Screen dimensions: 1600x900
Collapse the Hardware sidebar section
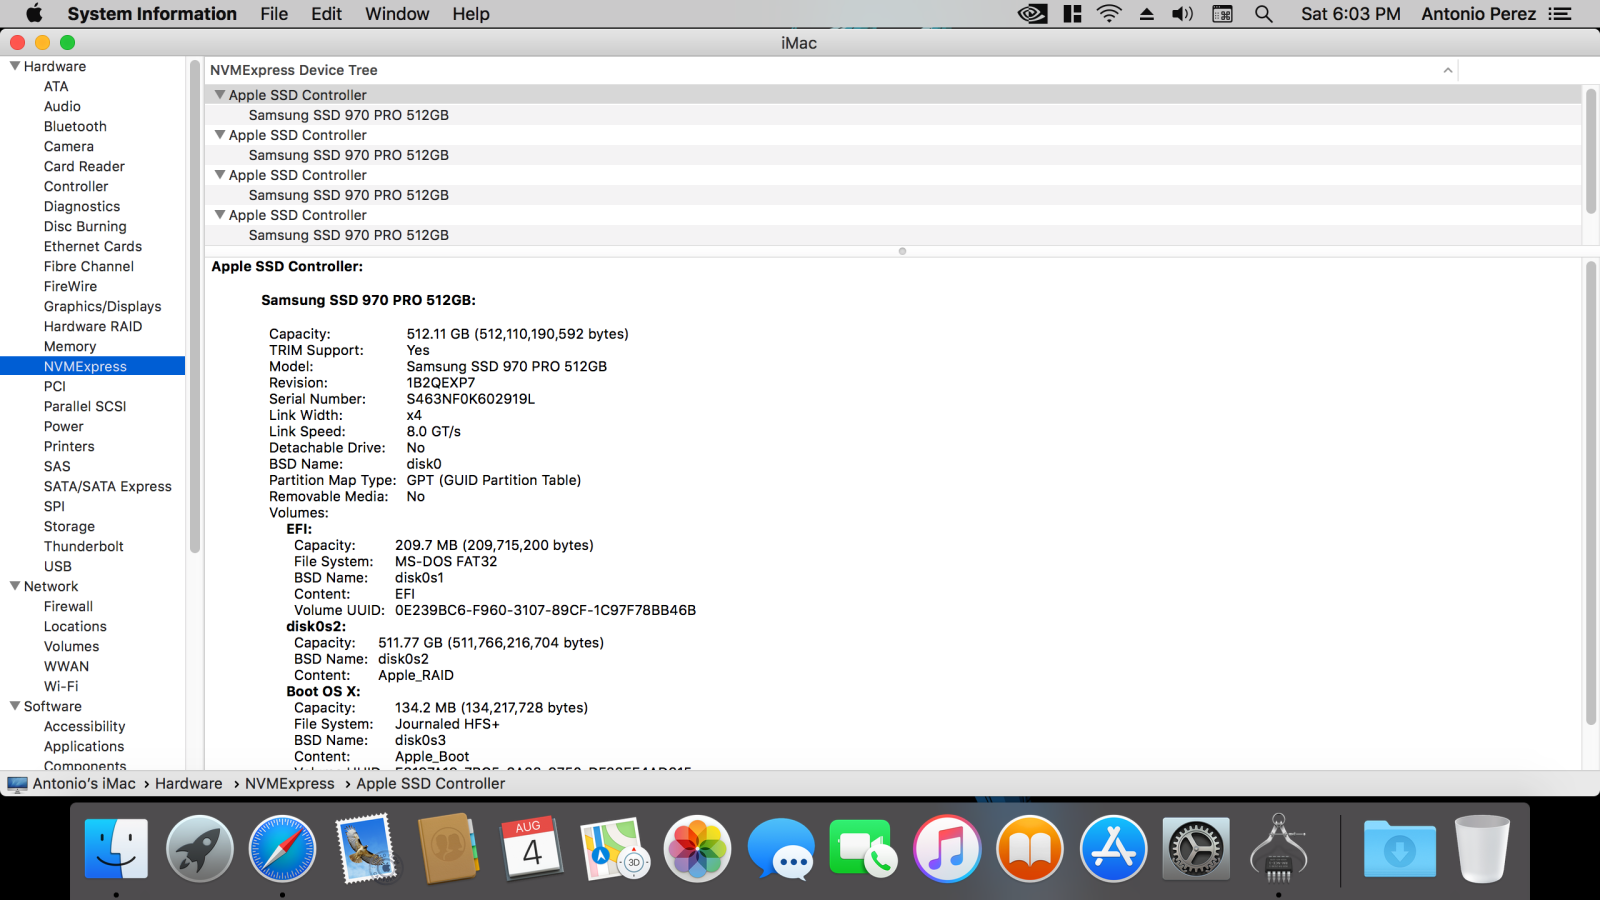click(15, 66)
